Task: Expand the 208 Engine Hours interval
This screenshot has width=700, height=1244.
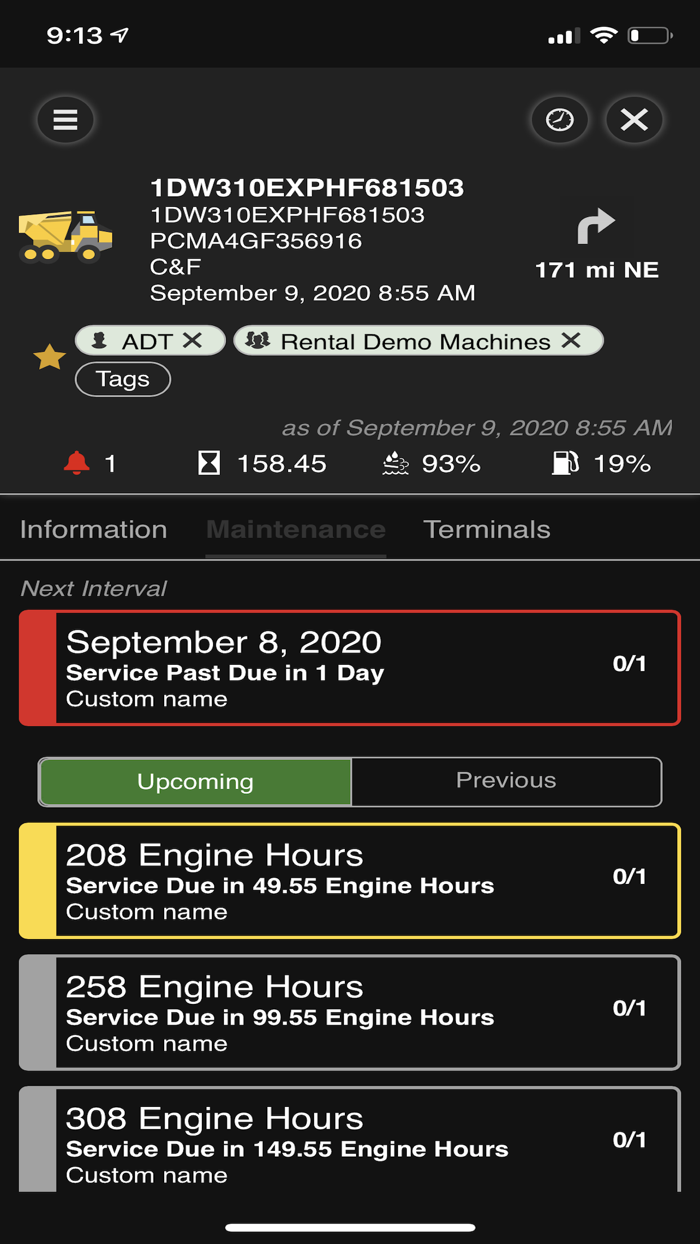Action: 350,880
